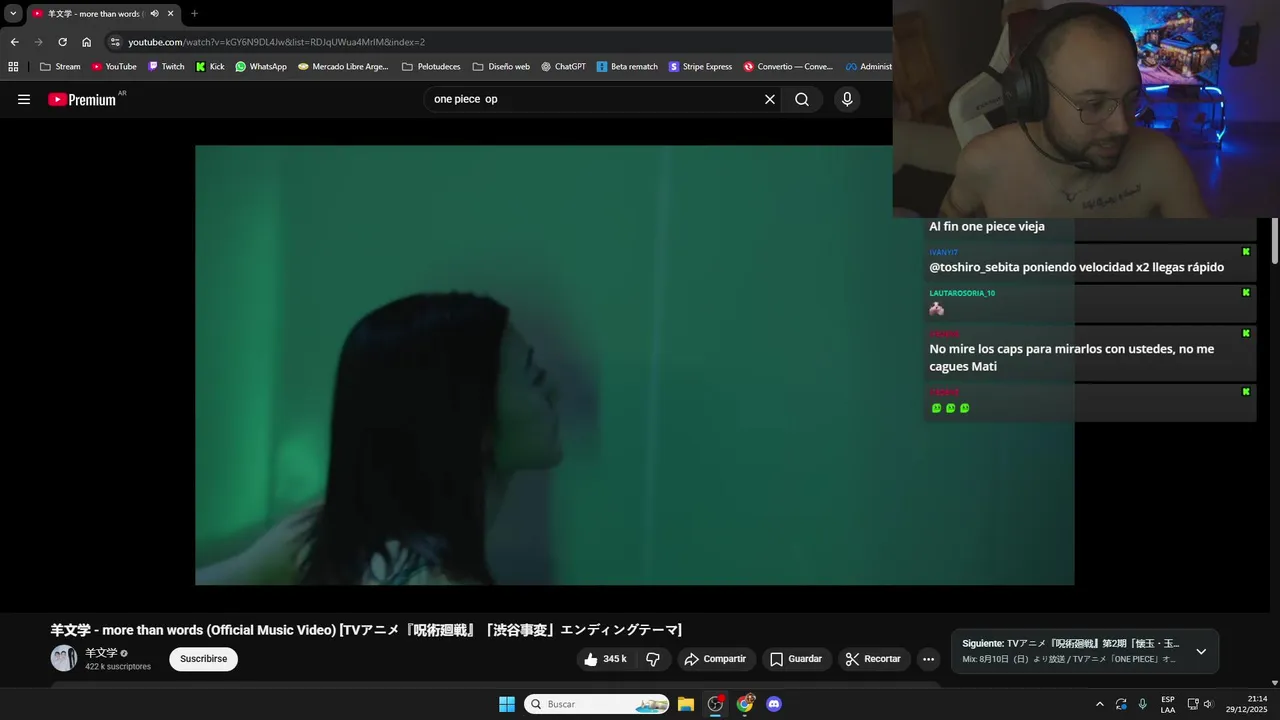Open the 羊文学 channel avatar
The image size is (1280, 720).
pyautogui.click(x=64, y=658)
